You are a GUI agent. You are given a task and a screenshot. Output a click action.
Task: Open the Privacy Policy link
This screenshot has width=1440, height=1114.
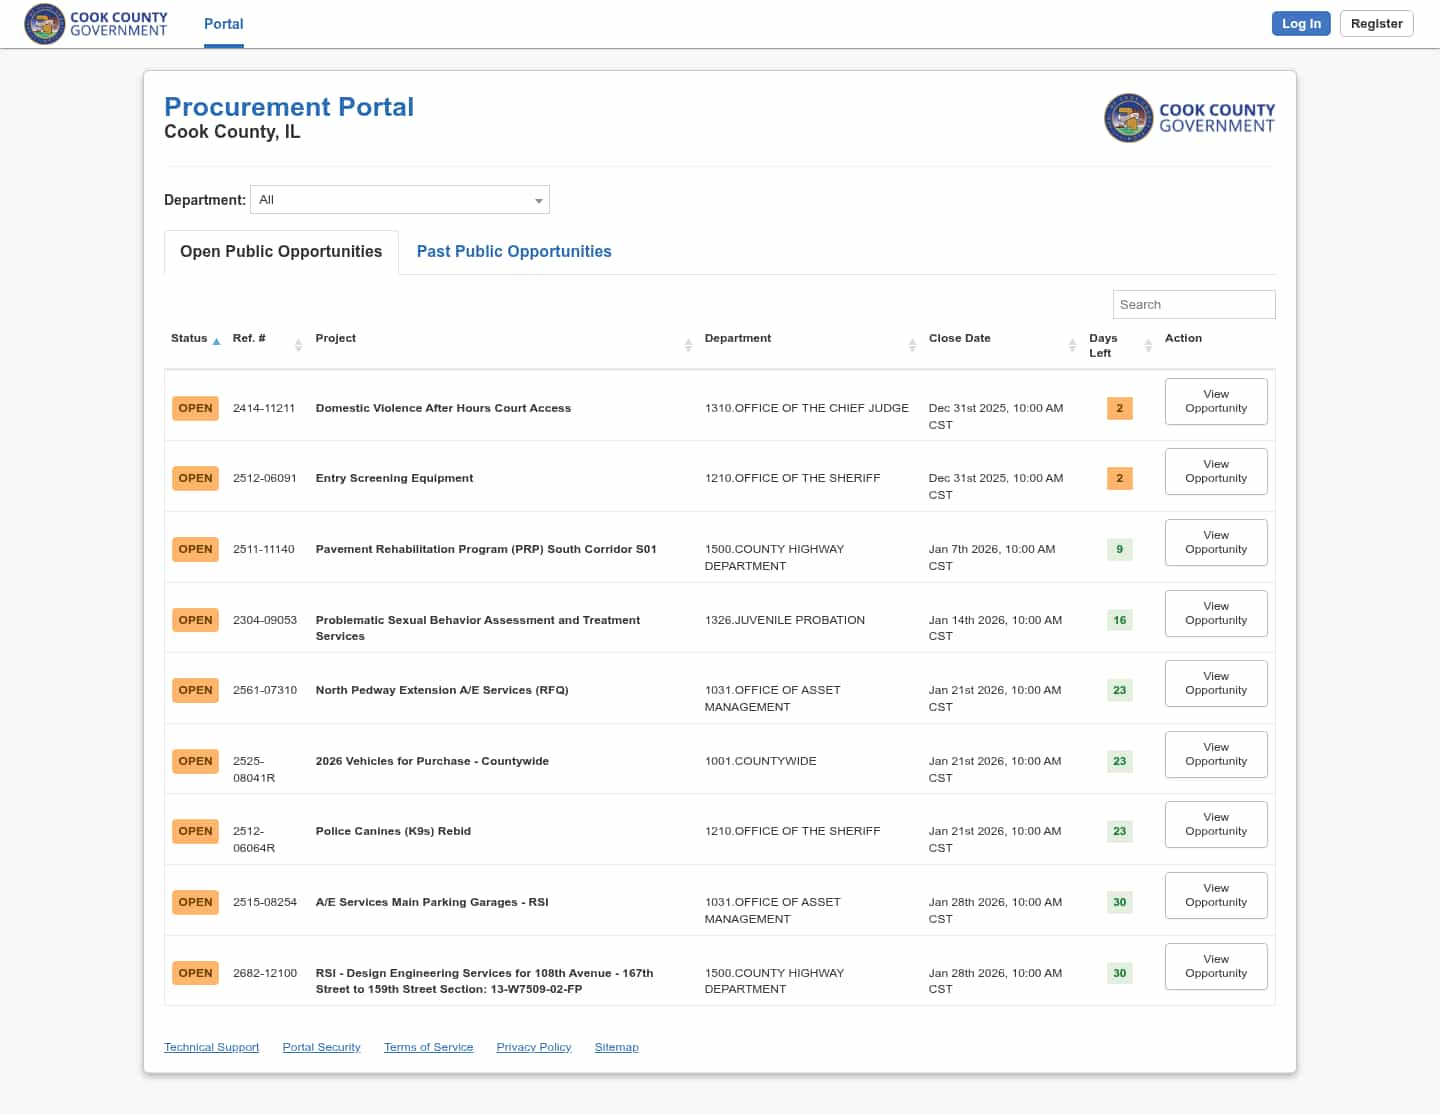point(533,1047)
